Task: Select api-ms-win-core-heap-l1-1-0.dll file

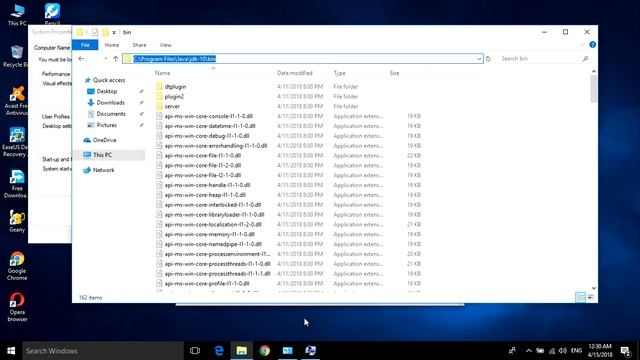Action: 205,195
